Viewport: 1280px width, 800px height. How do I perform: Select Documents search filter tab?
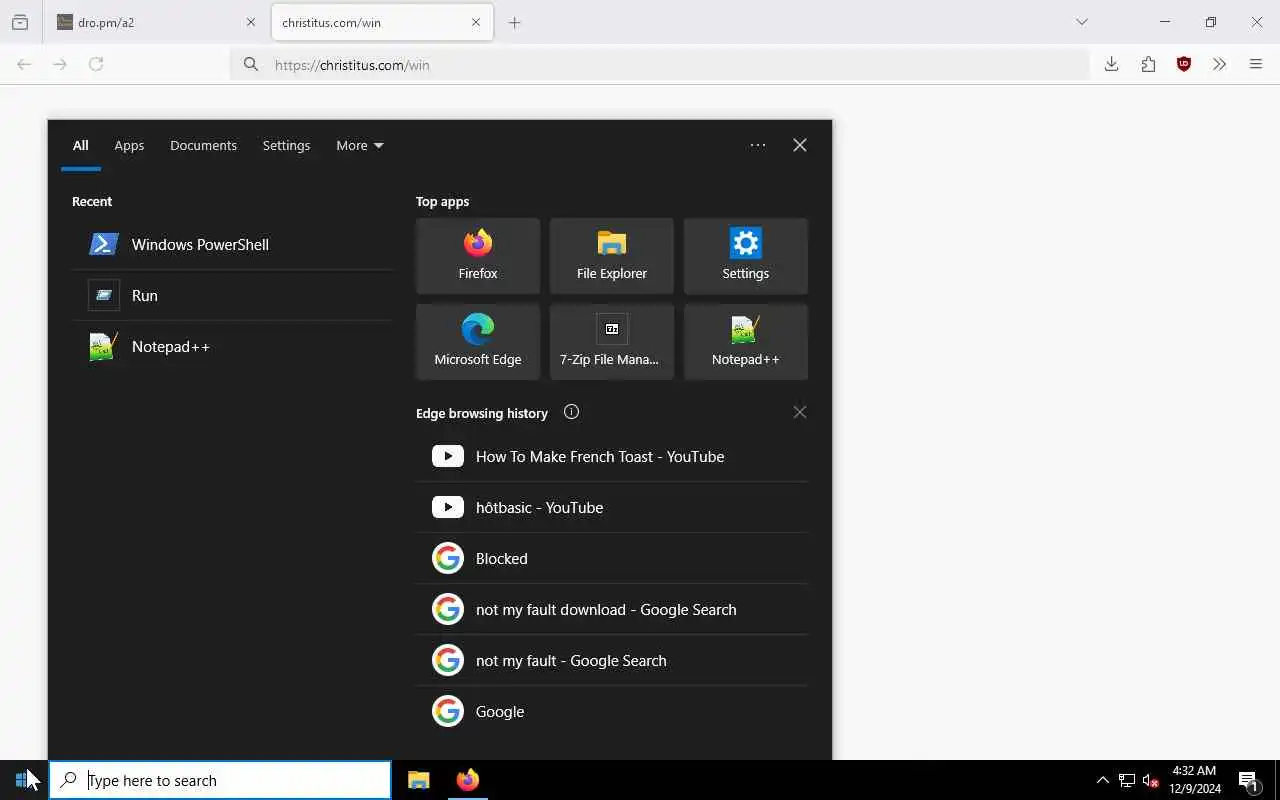[203, 145]
